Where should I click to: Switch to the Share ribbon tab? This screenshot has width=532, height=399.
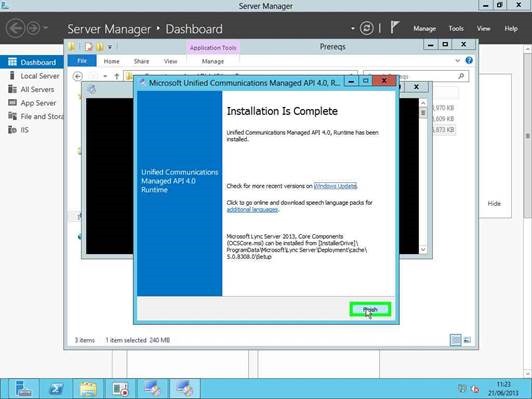pyautogui.click(x=141, y=61)
